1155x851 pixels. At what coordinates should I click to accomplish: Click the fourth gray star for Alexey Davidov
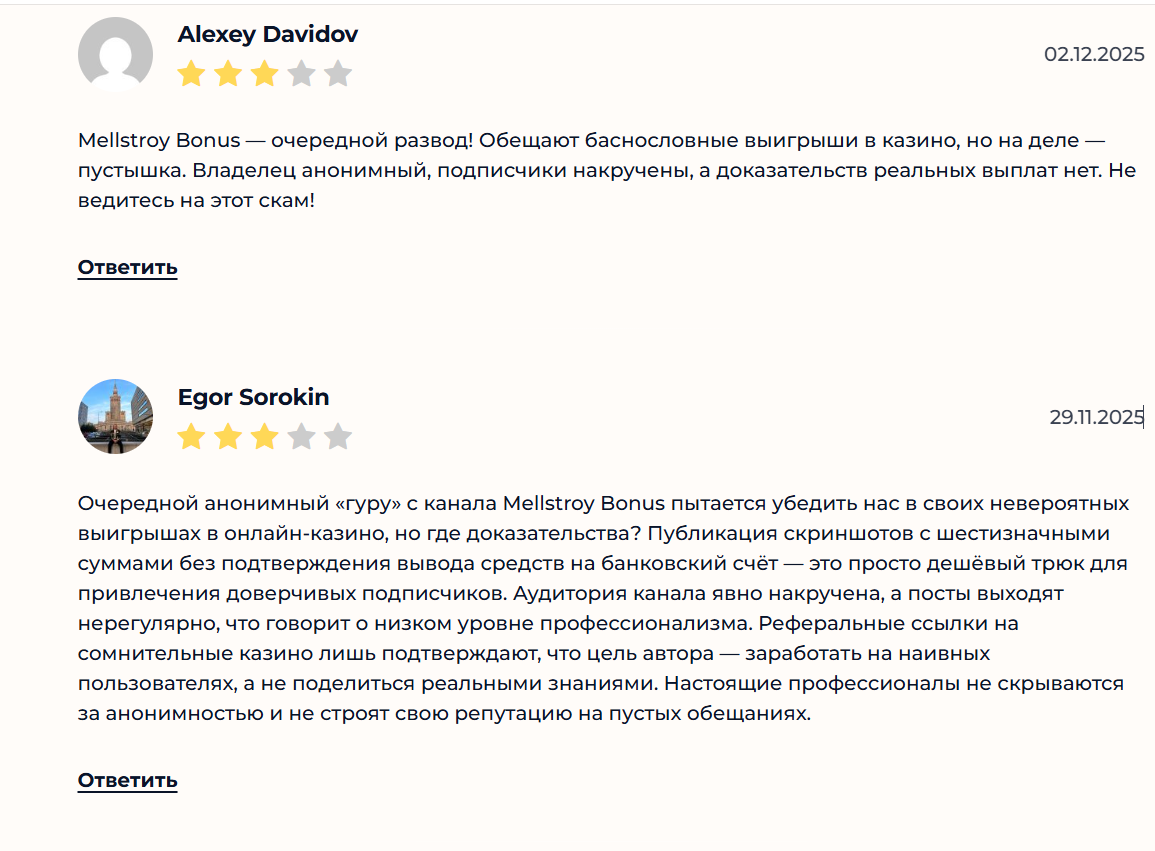pos(303,72)
